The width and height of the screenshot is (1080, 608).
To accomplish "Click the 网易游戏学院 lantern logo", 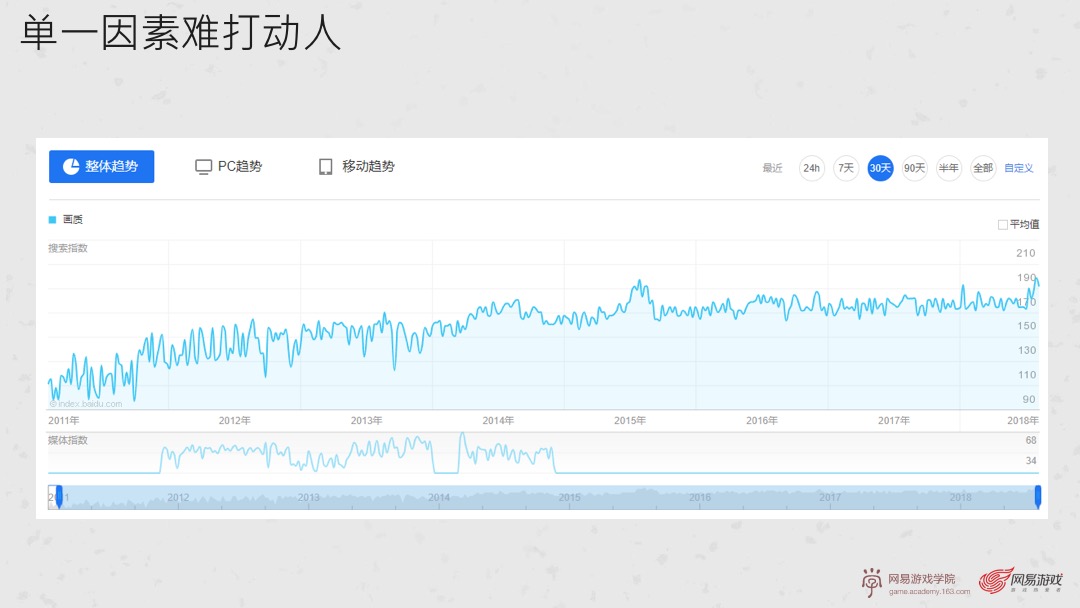I will click(872, 580).
